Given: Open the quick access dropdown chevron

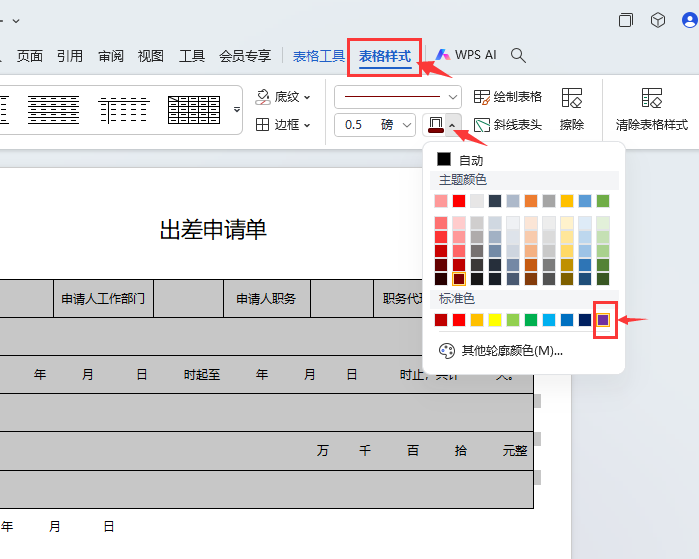Looking at the screenshot, I should [x=16, y=21].
